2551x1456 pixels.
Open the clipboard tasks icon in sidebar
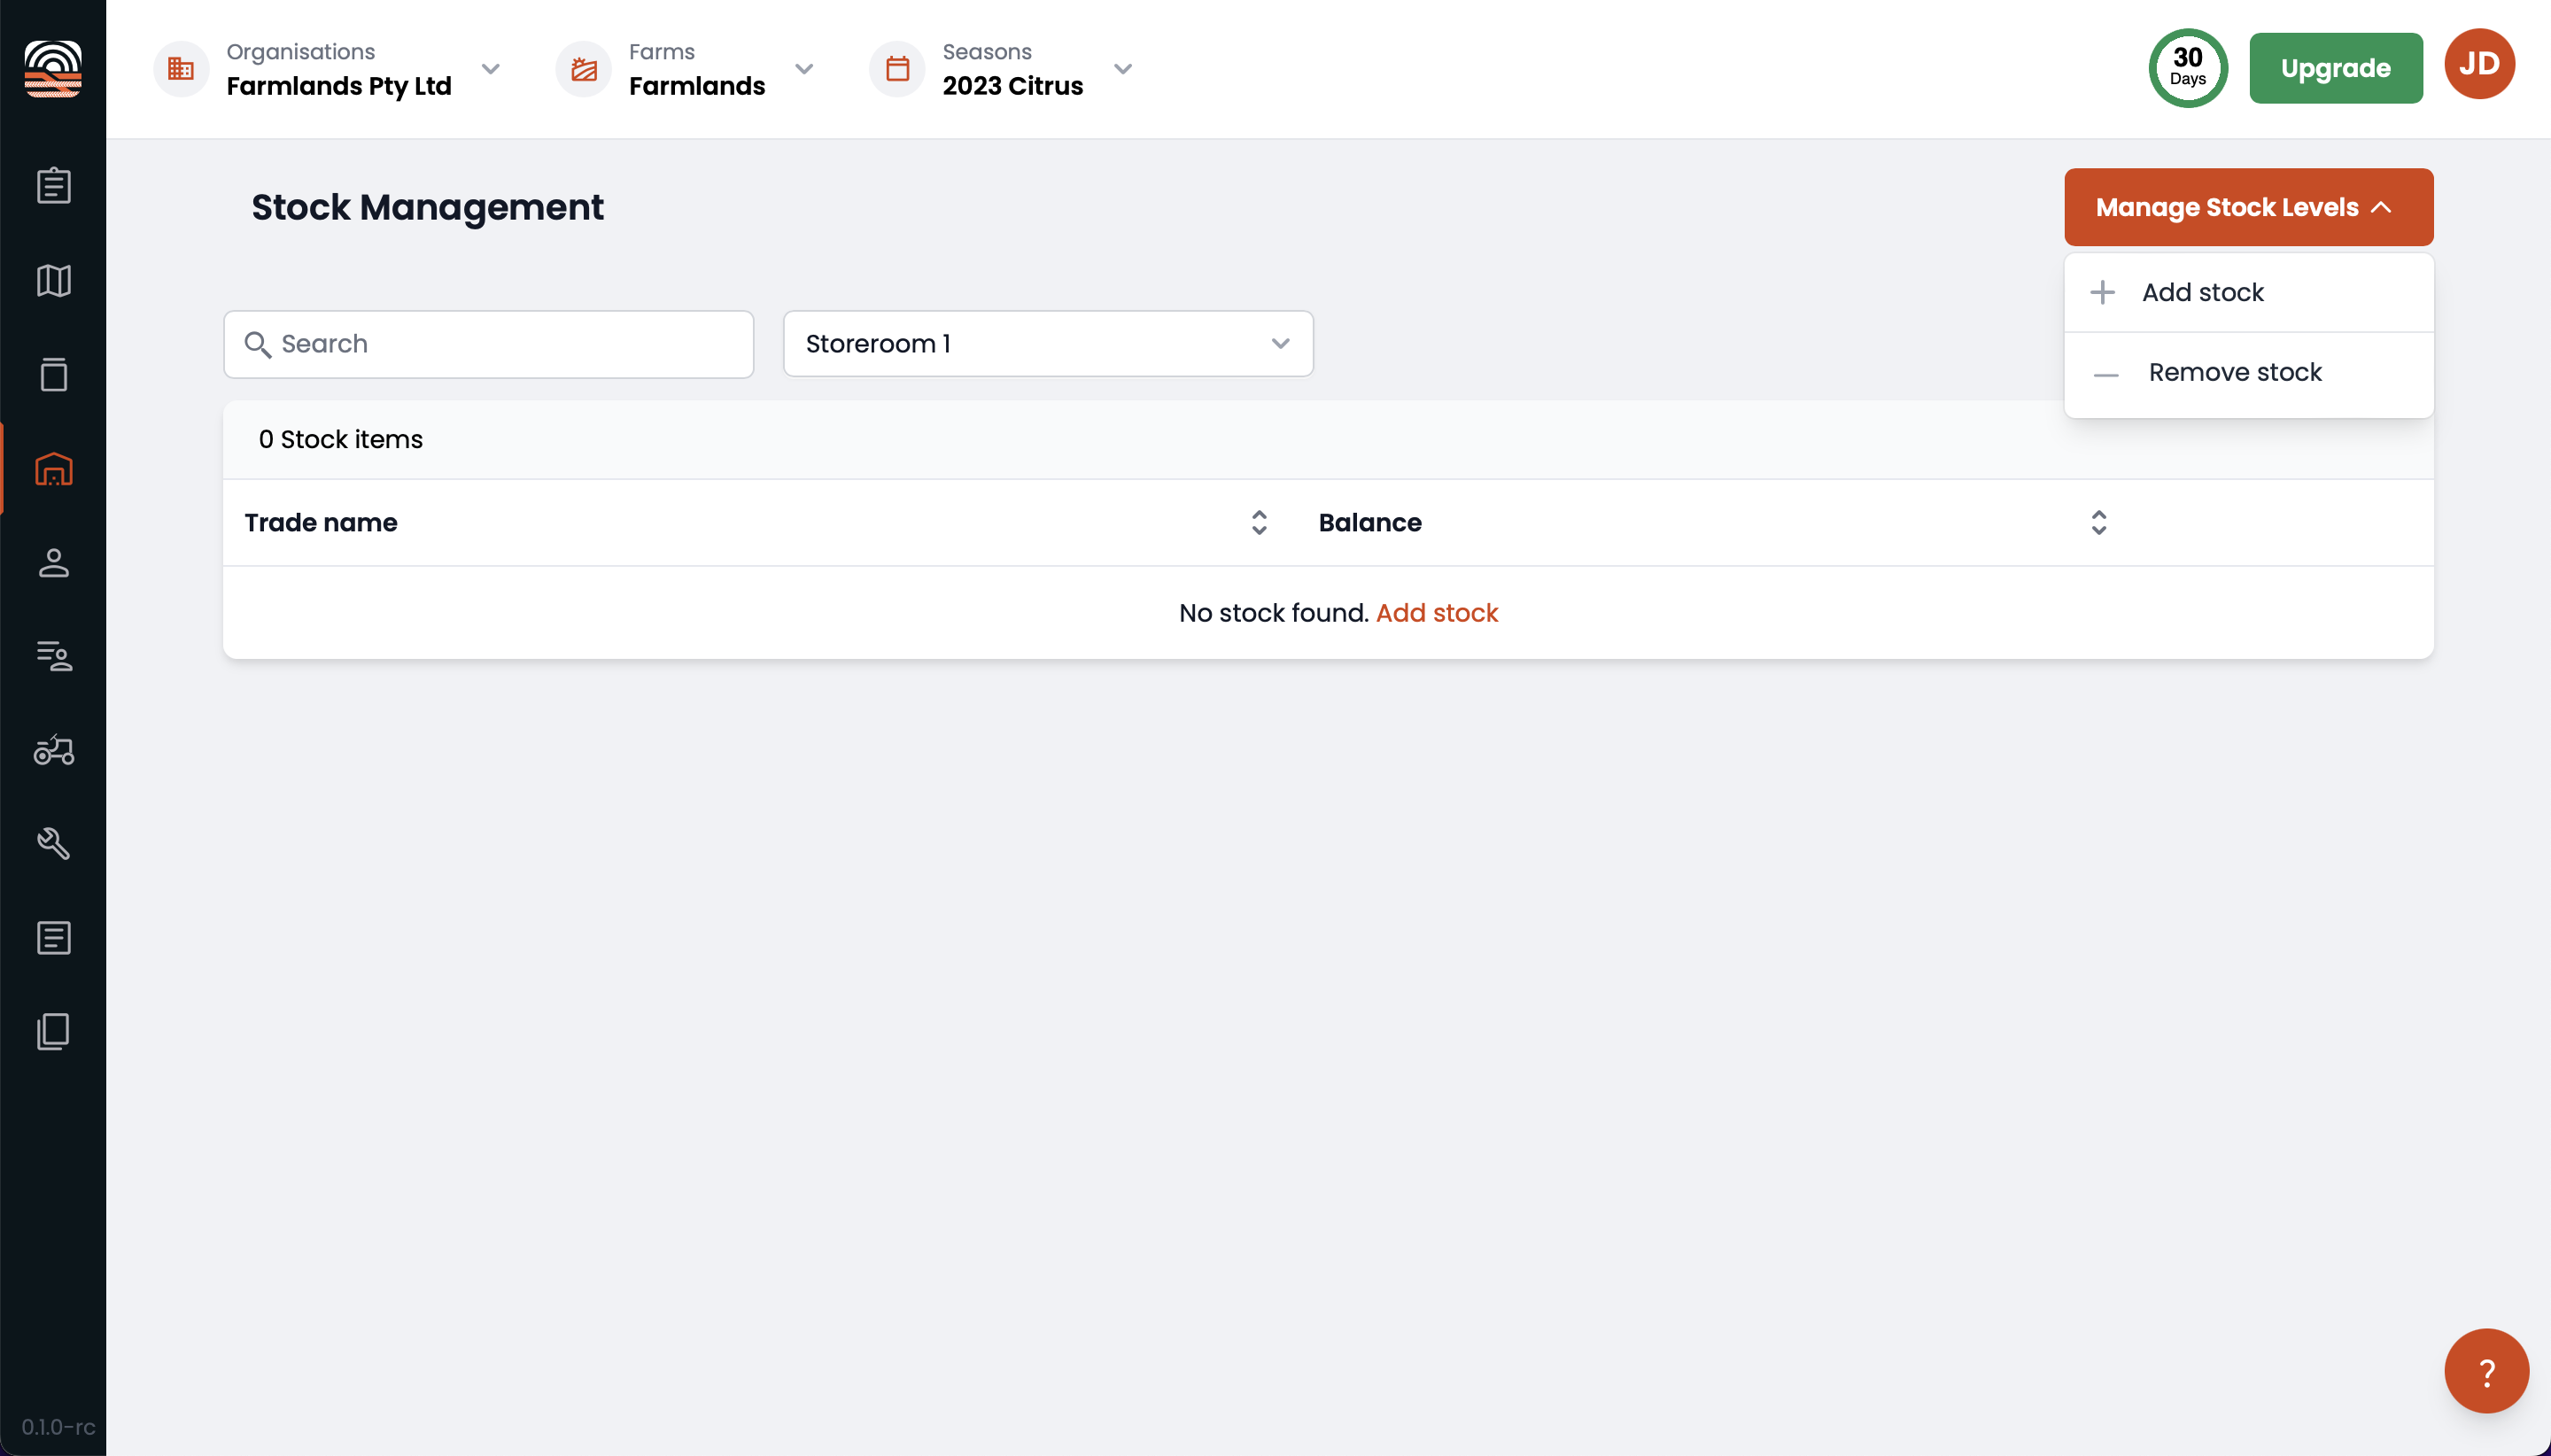pyautogui.click(x=53, y=186)
